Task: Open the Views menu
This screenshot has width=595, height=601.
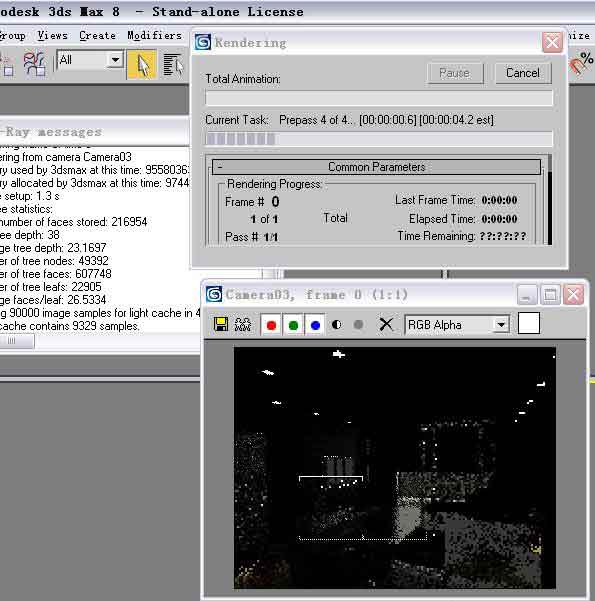Action: 53,36
